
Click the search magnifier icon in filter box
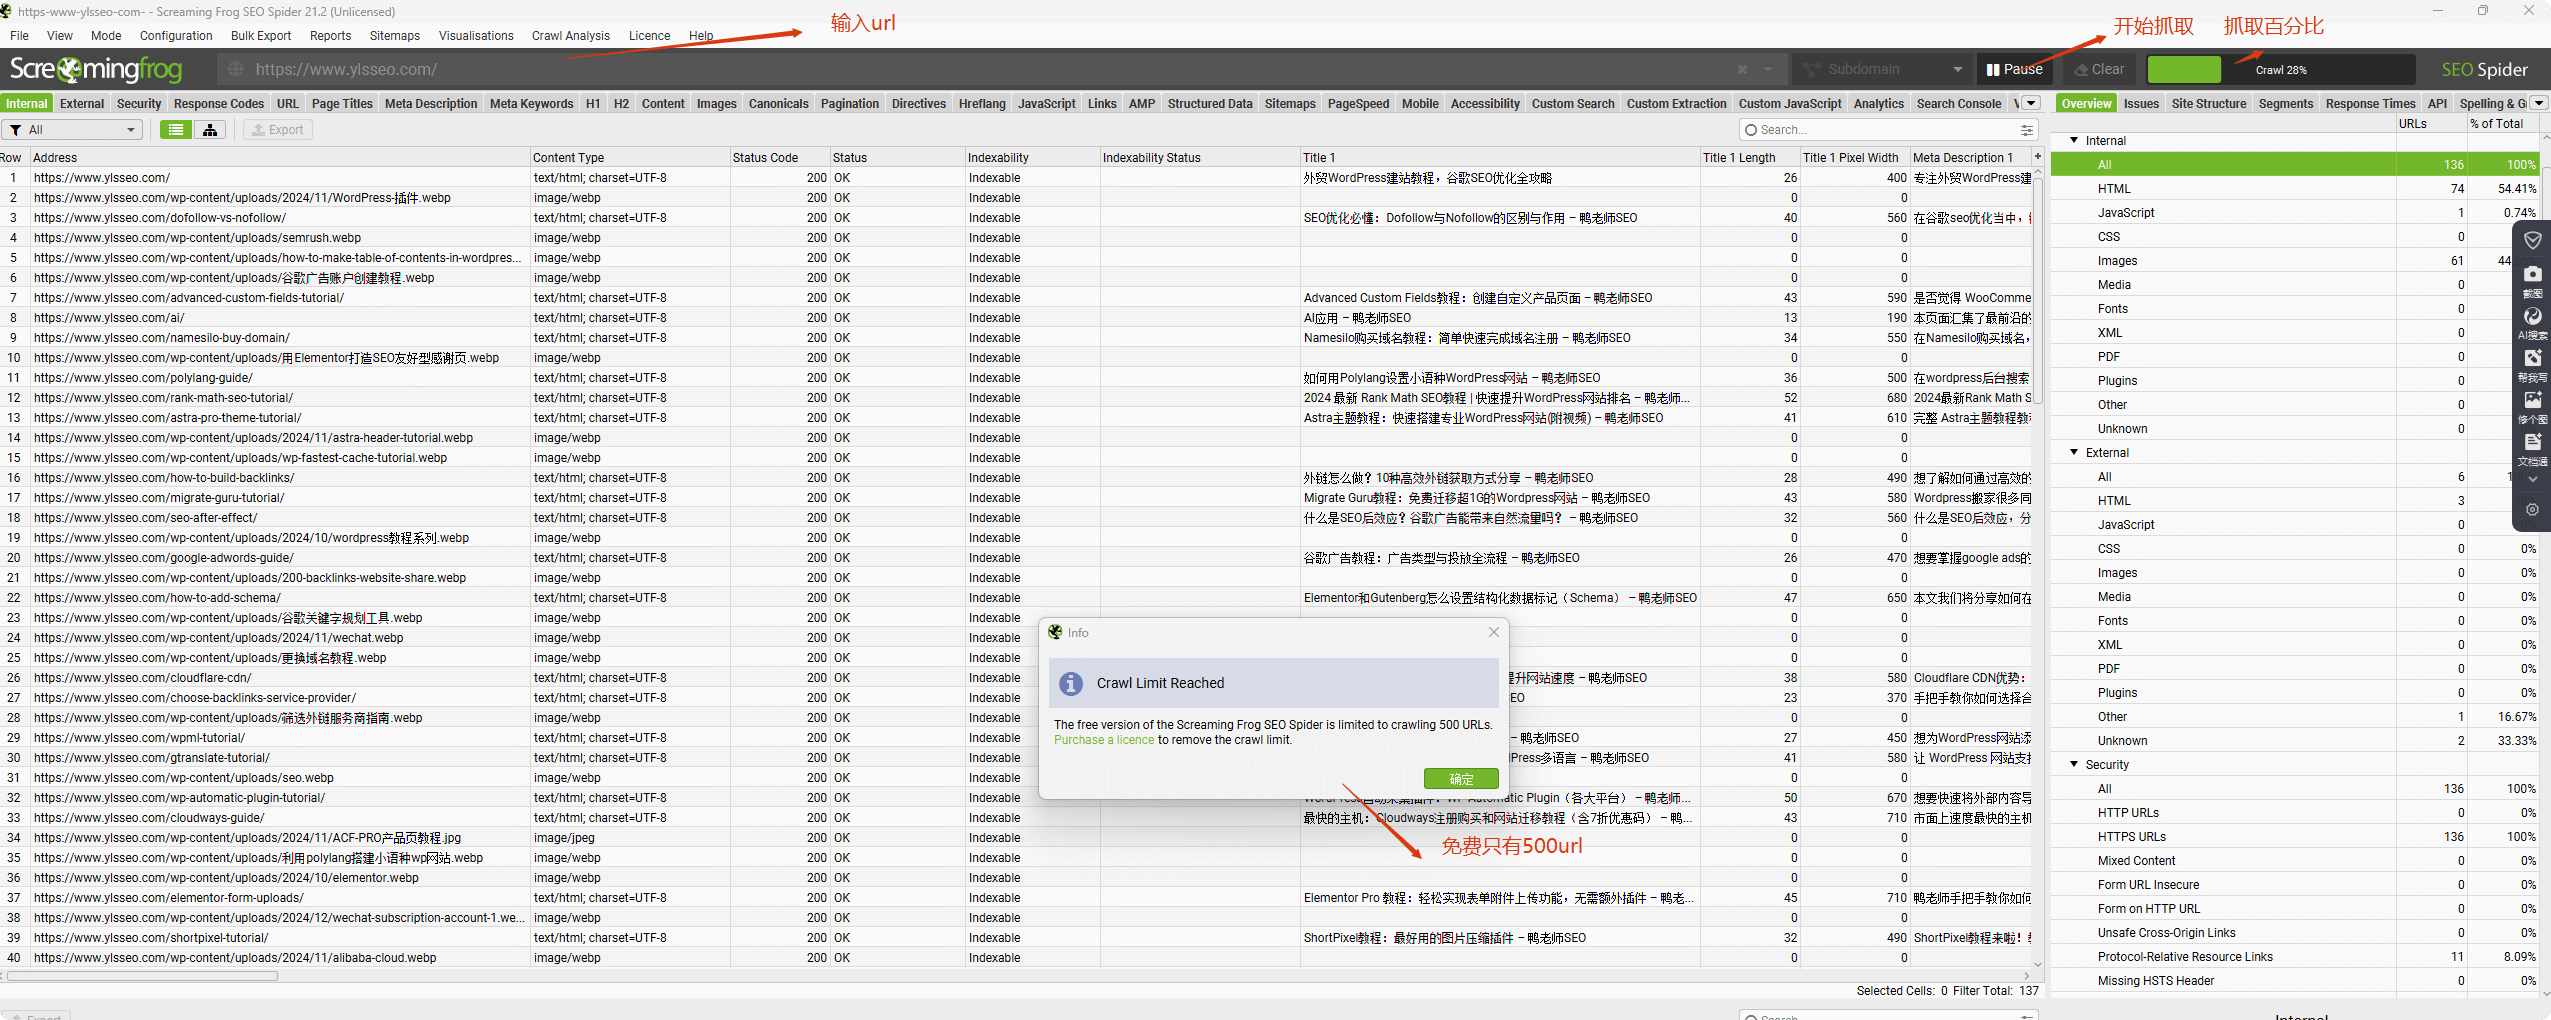[x=1750, y=130]
